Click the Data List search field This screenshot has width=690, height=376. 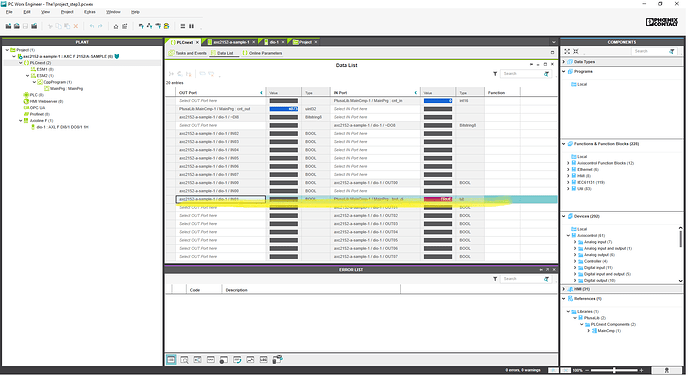(x=521, y=74)
